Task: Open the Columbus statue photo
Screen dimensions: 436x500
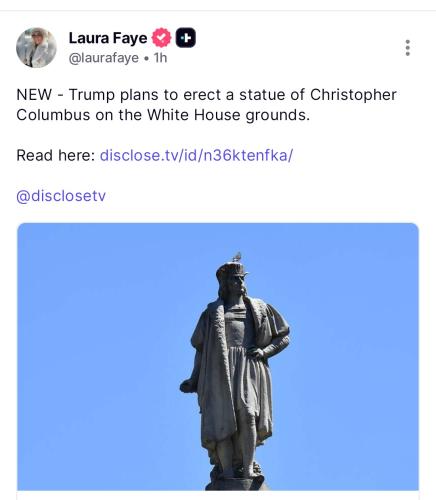Action: tap(218, 357)
